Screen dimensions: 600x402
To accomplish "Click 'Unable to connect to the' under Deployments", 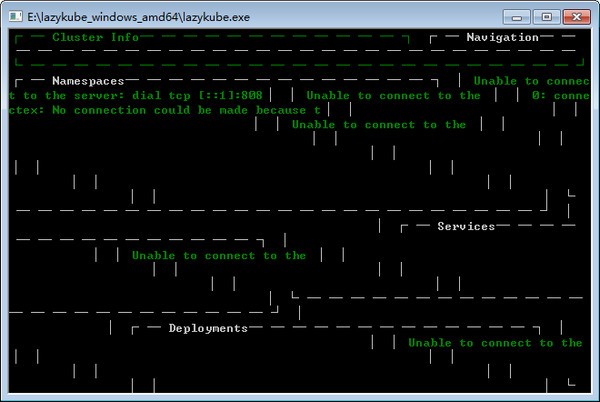I will coord(495,343).
